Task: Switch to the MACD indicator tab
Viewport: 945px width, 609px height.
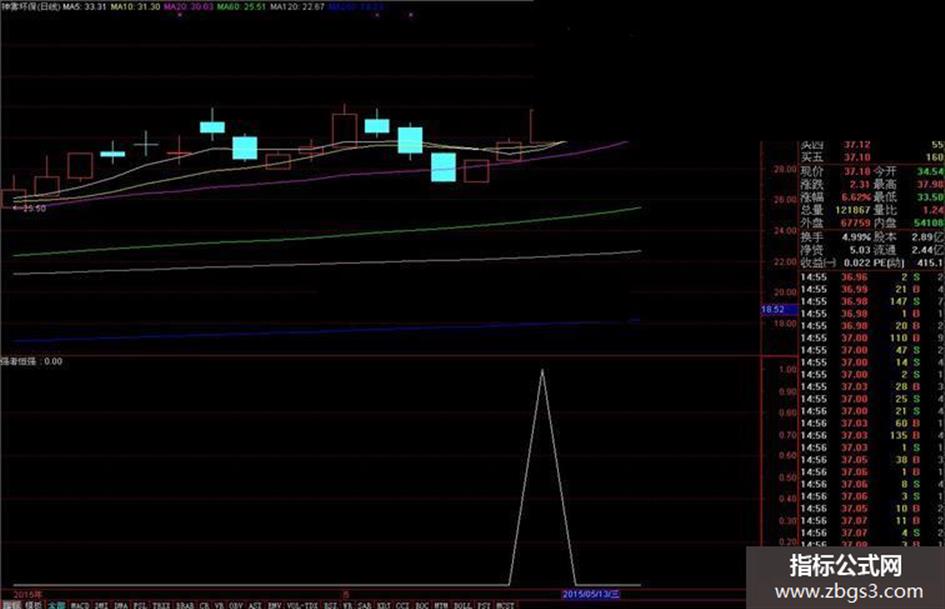Action: click(80, 605)
